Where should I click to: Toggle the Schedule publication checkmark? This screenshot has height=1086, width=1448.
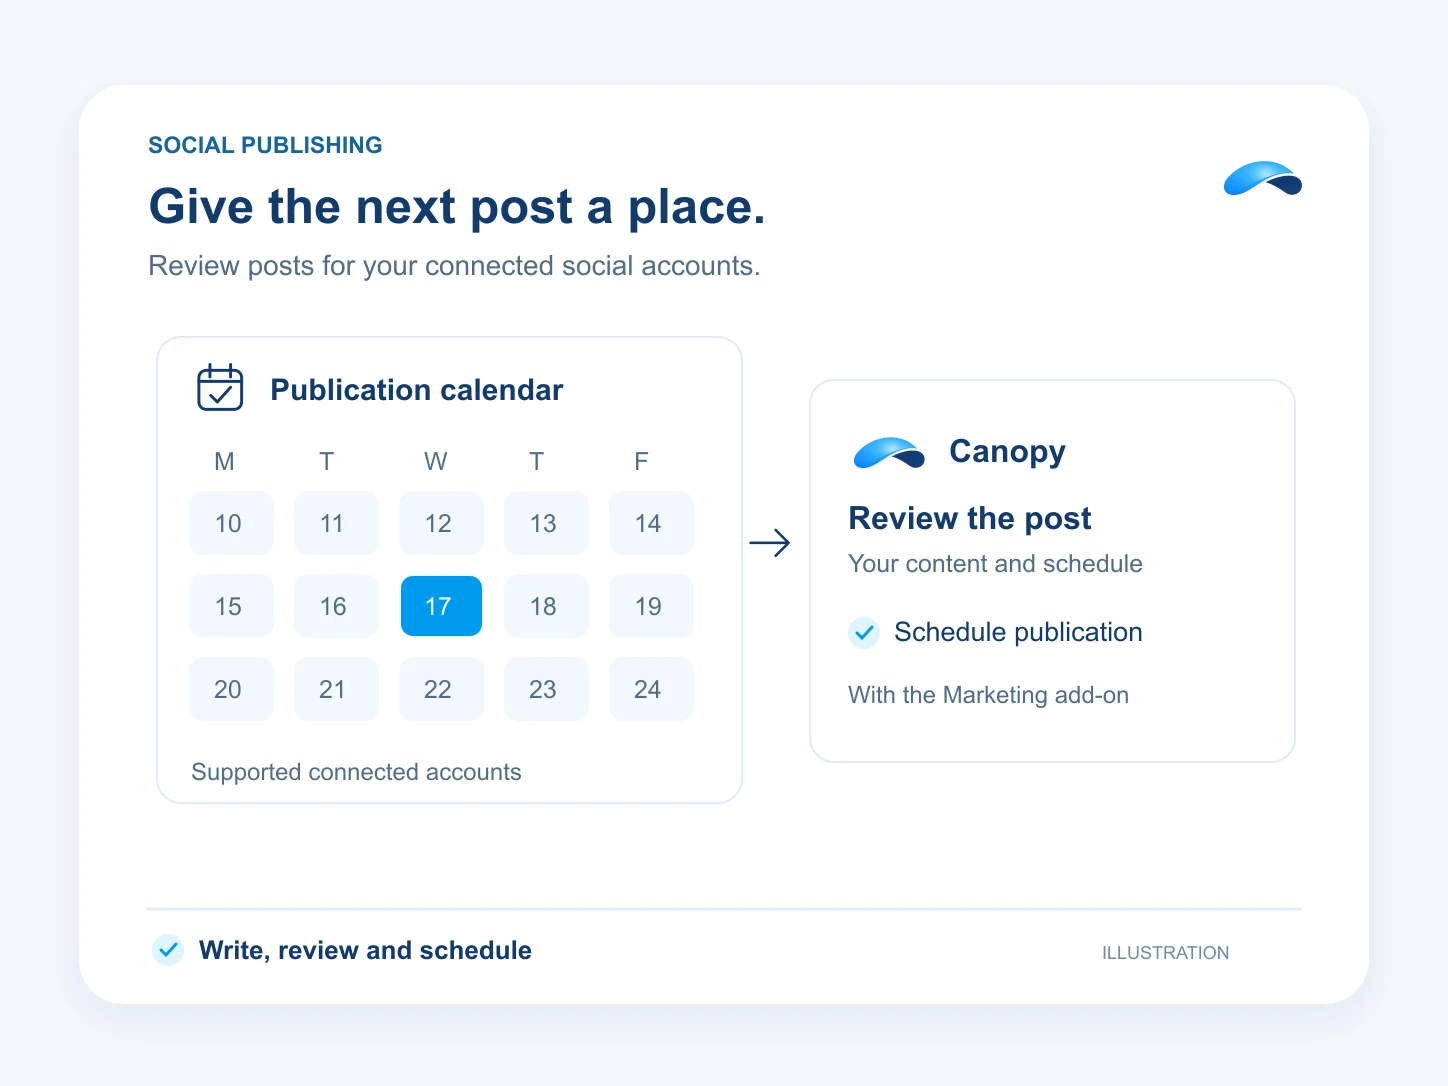click(864, 632)
